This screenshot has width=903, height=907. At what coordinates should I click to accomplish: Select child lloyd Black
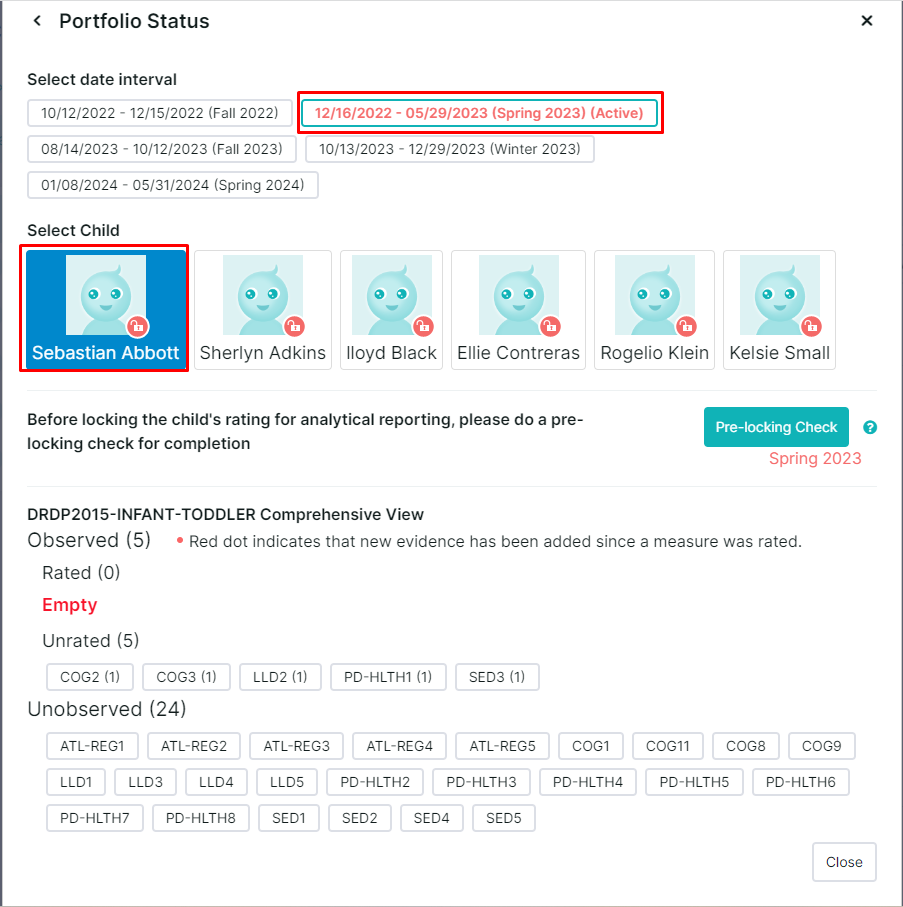click(x=391, y=310)
